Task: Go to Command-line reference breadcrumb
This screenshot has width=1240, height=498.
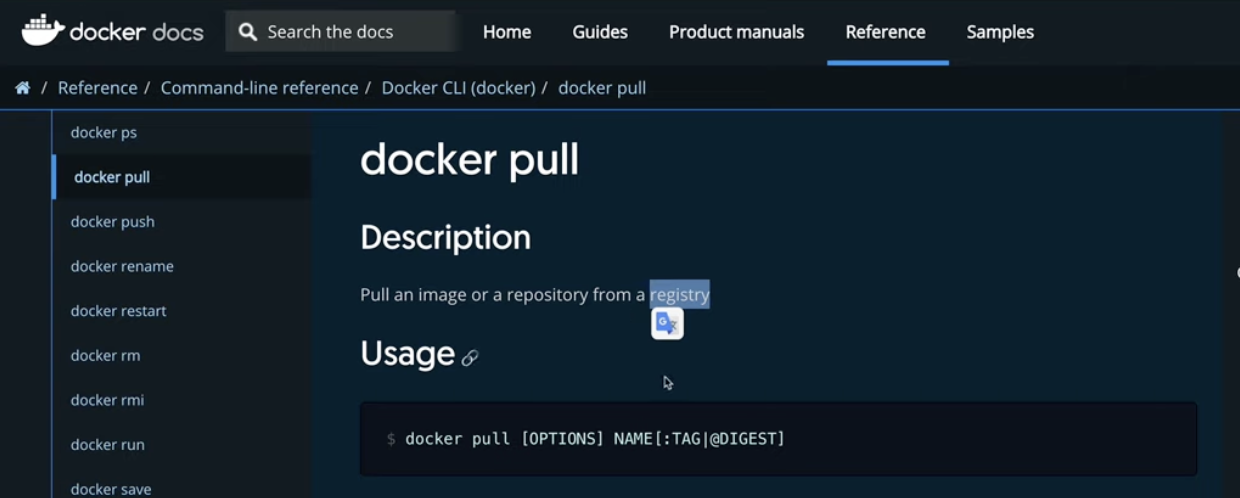Action: tap(259, 88)
